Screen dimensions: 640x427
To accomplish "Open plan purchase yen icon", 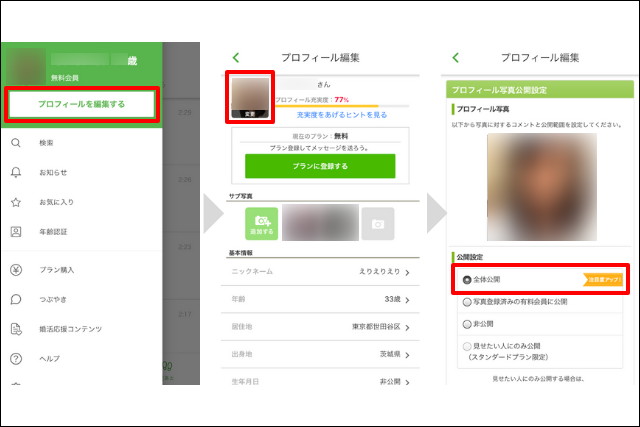I will point(16,270).
